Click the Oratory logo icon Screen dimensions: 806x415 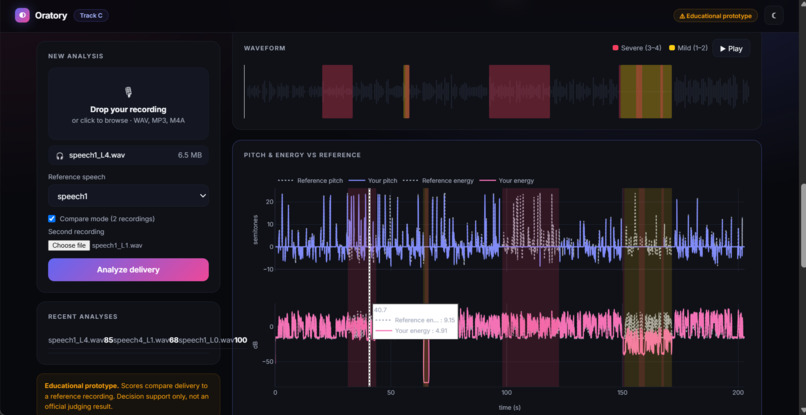tap(22, 15)
